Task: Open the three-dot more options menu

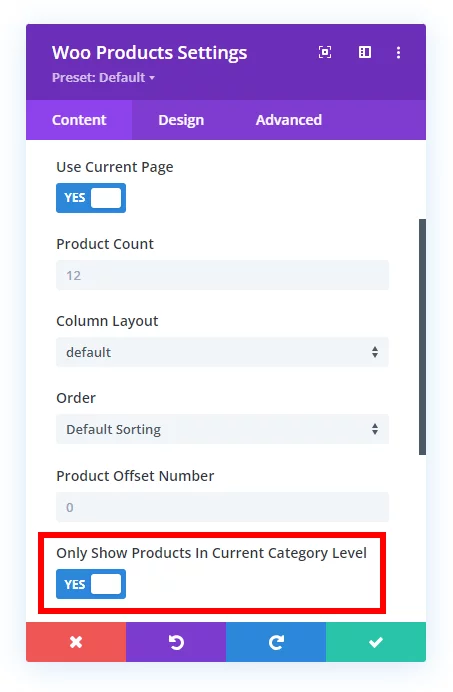Action: 398,53
